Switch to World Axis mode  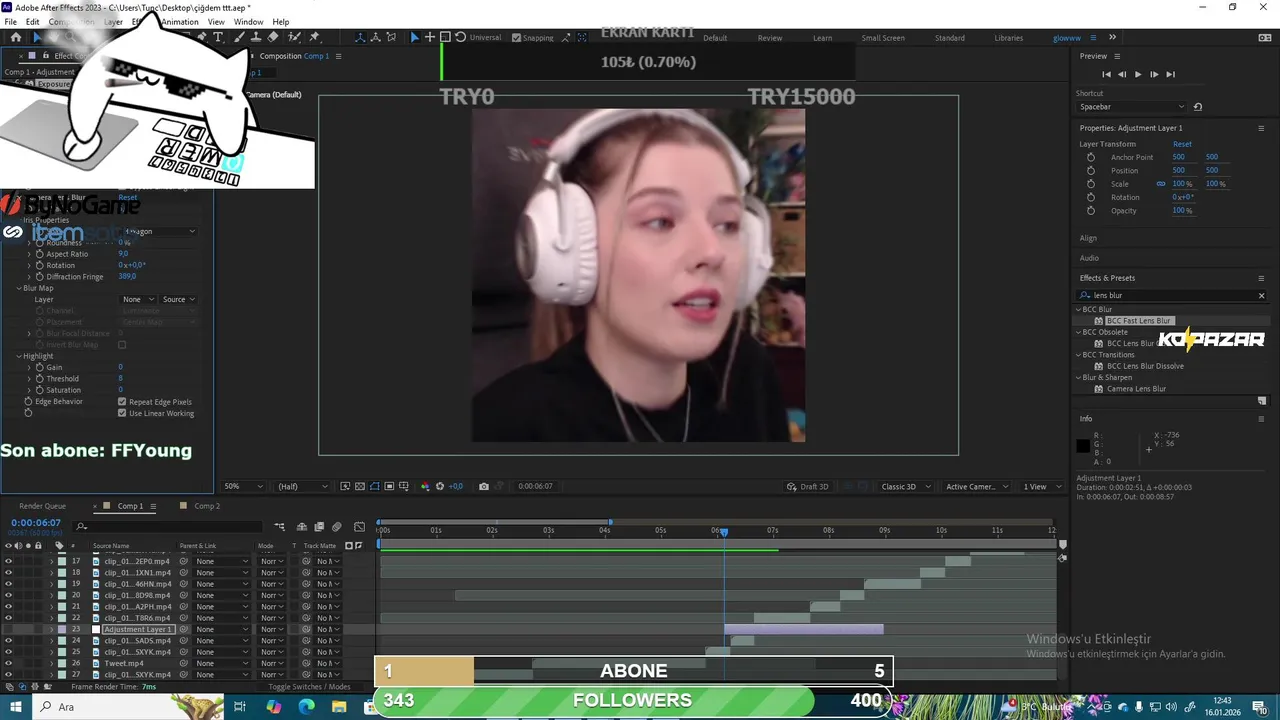click(x=374, y=37)
